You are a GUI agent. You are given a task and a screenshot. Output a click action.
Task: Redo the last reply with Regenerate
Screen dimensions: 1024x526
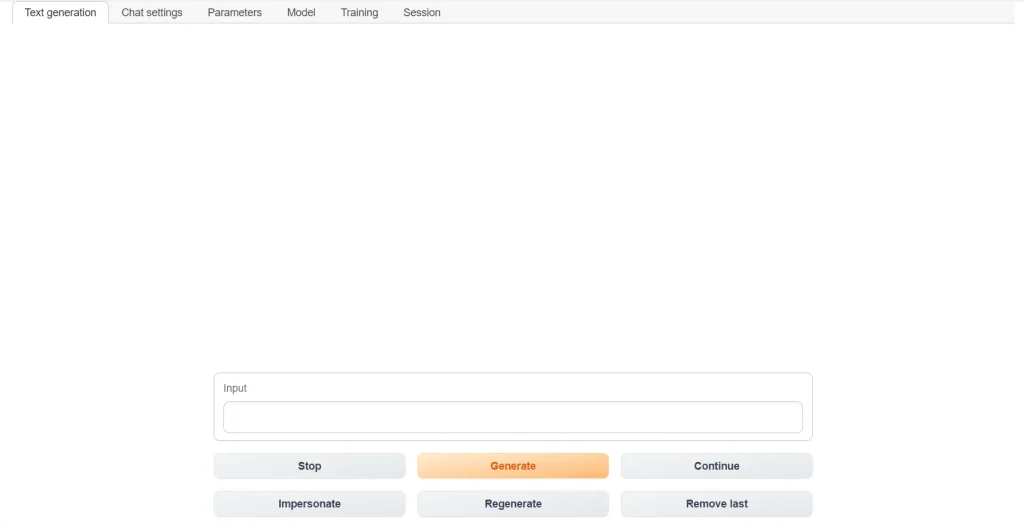tap(512, 504)
